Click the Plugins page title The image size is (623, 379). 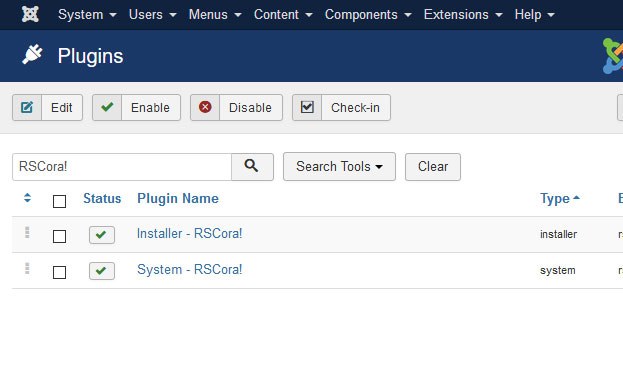coord(90,56)
